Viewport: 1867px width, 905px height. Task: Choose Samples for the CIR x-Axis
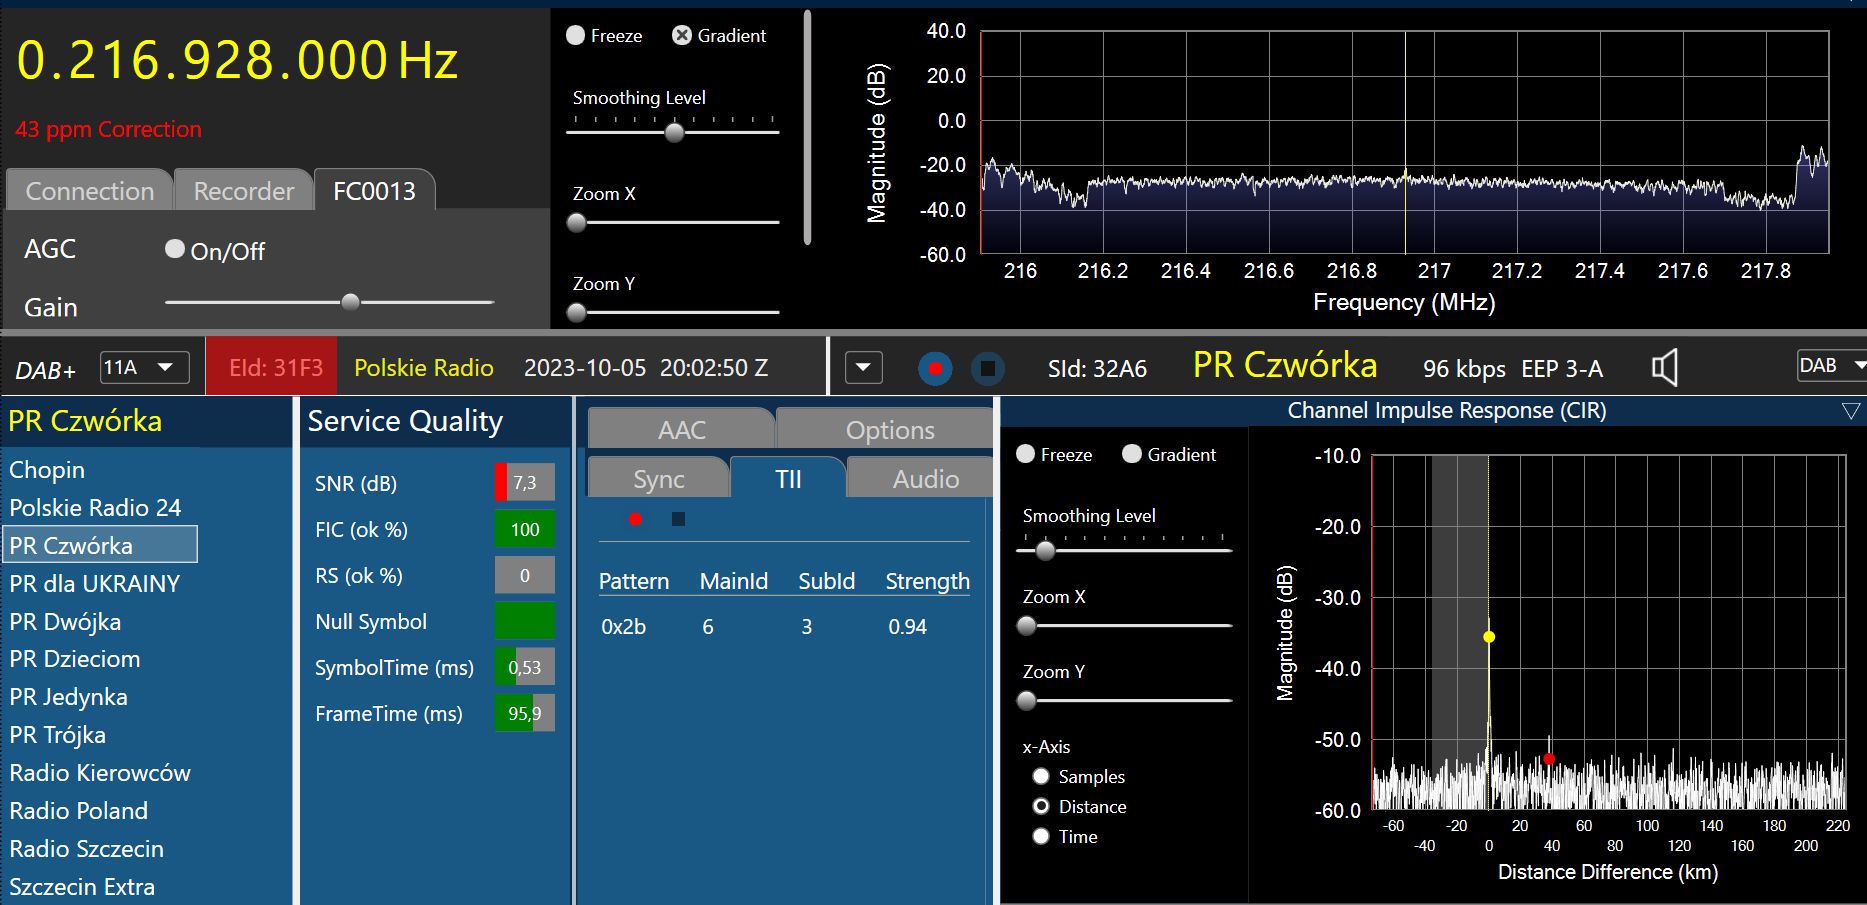(1041, 776)
